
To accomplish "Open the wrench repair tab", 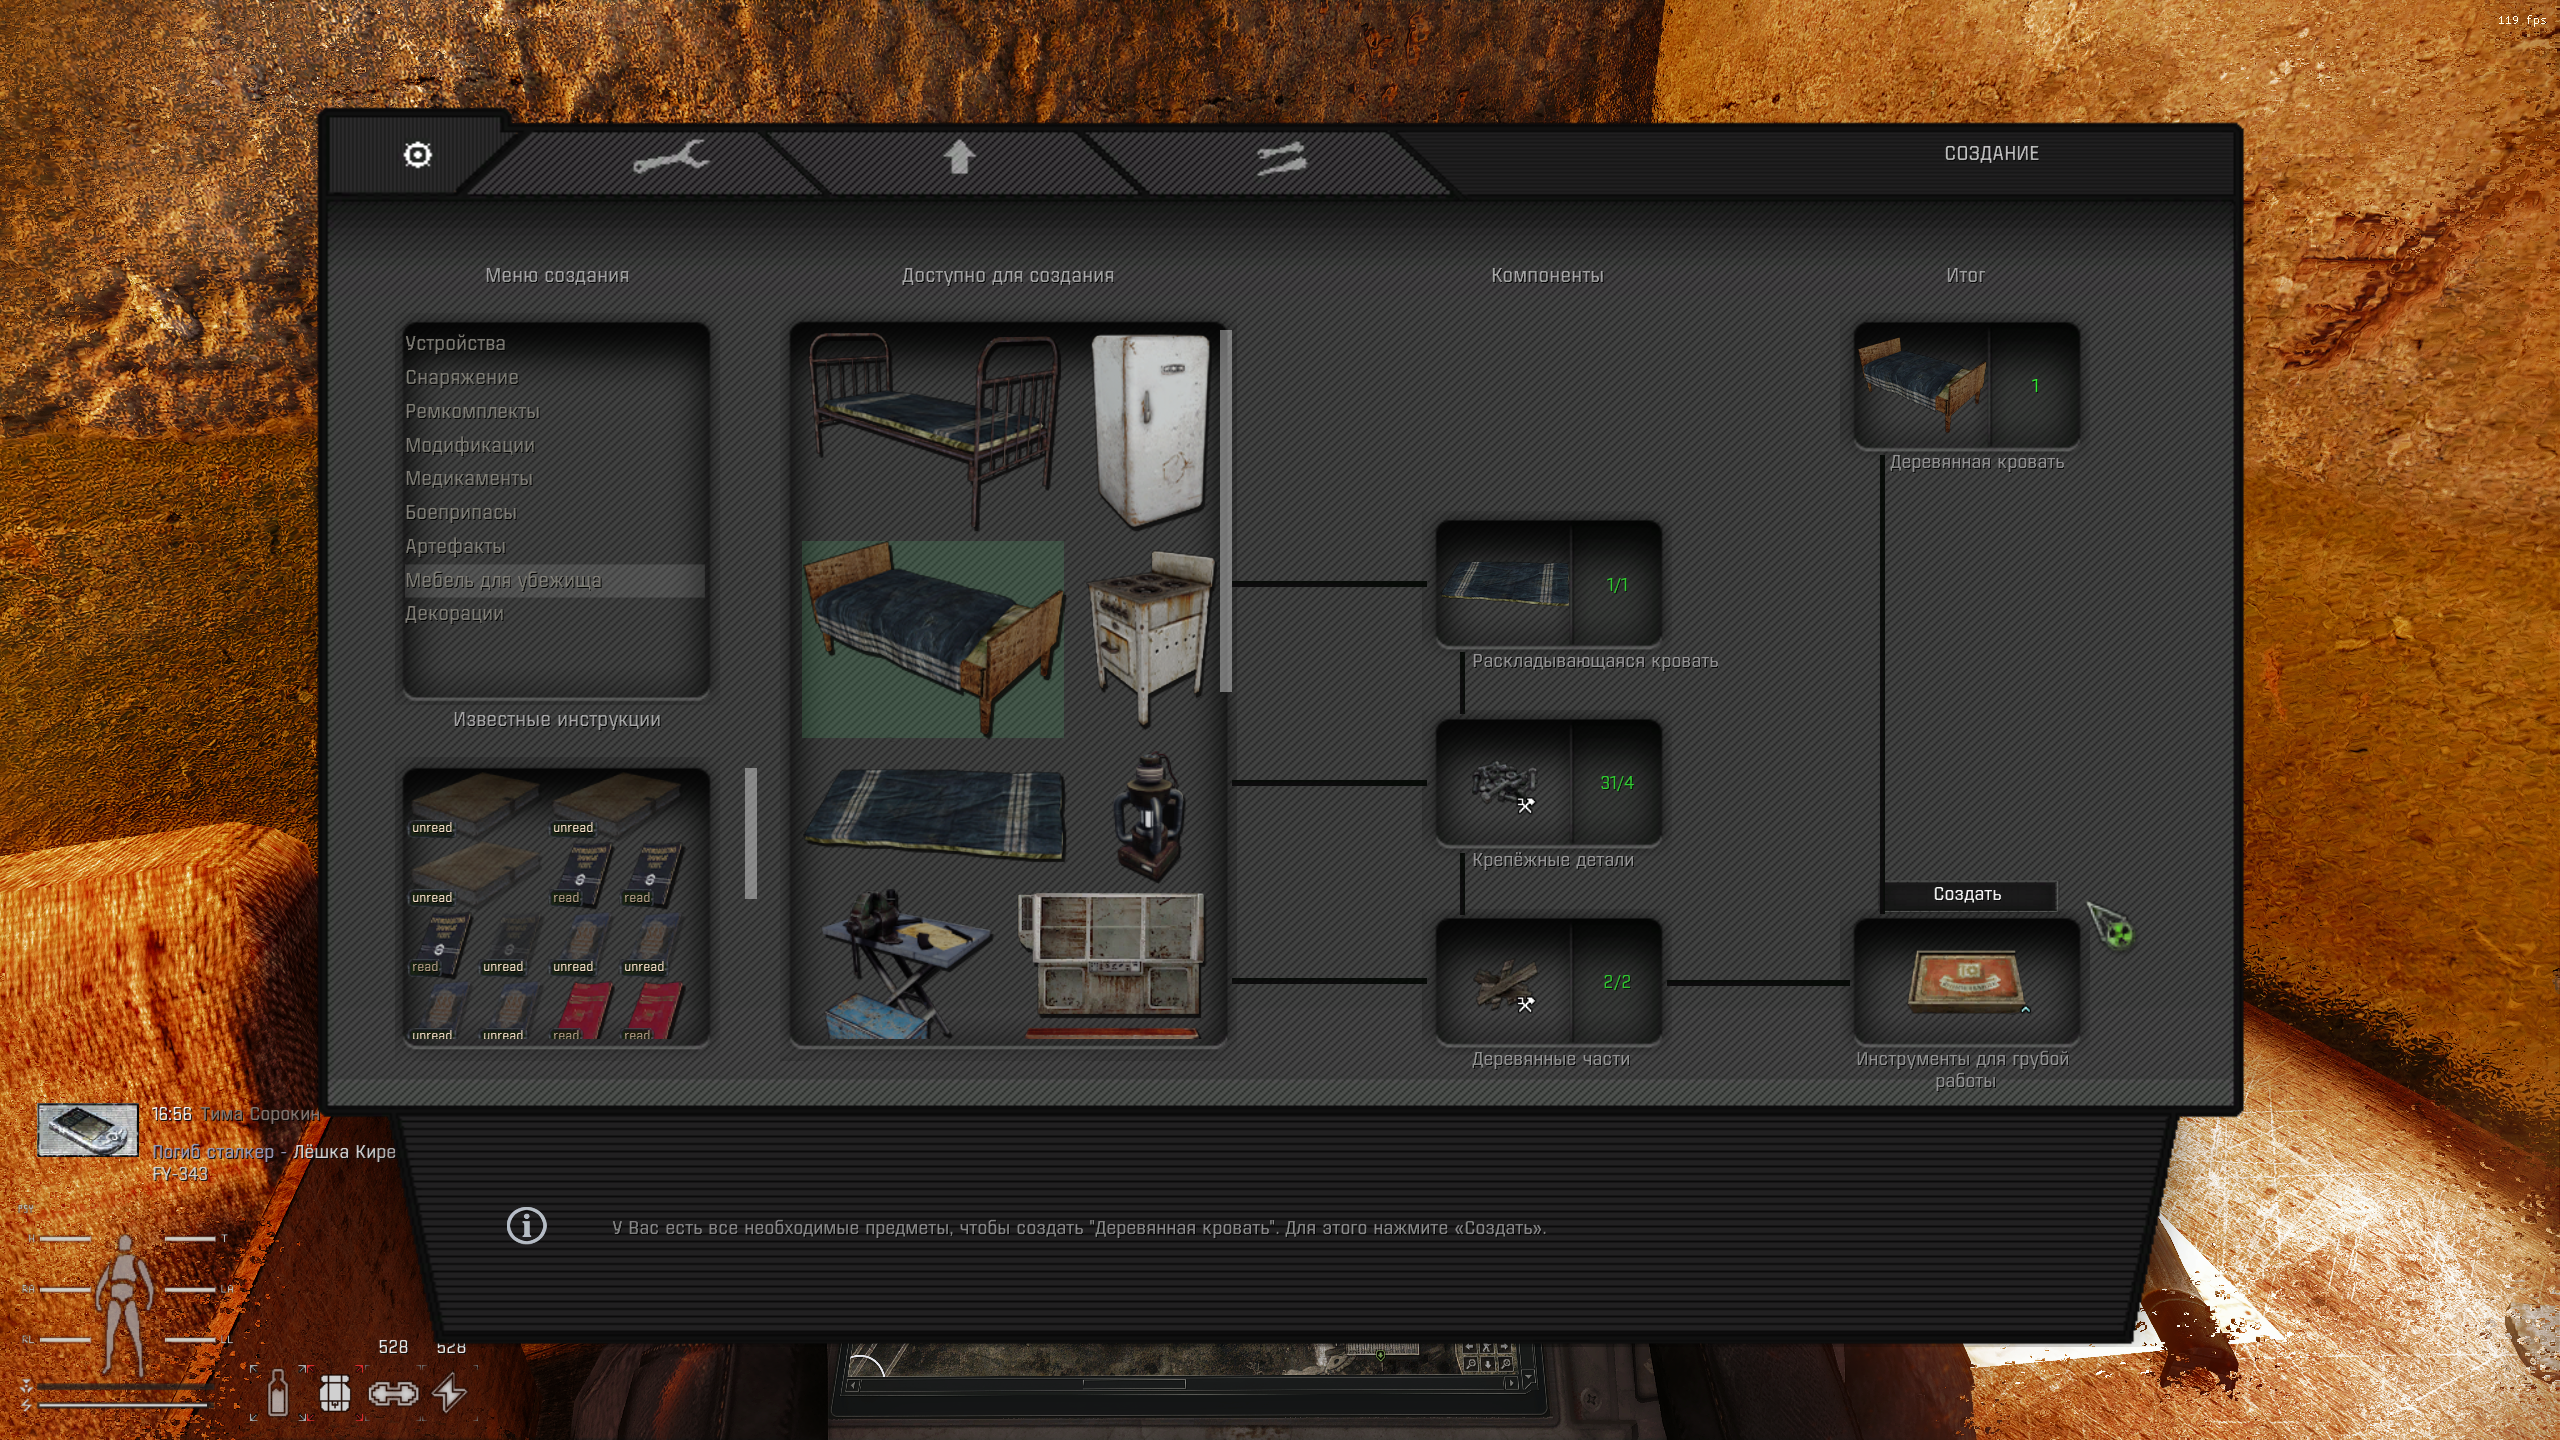I will pyautogui.click(x=668, y=158).
